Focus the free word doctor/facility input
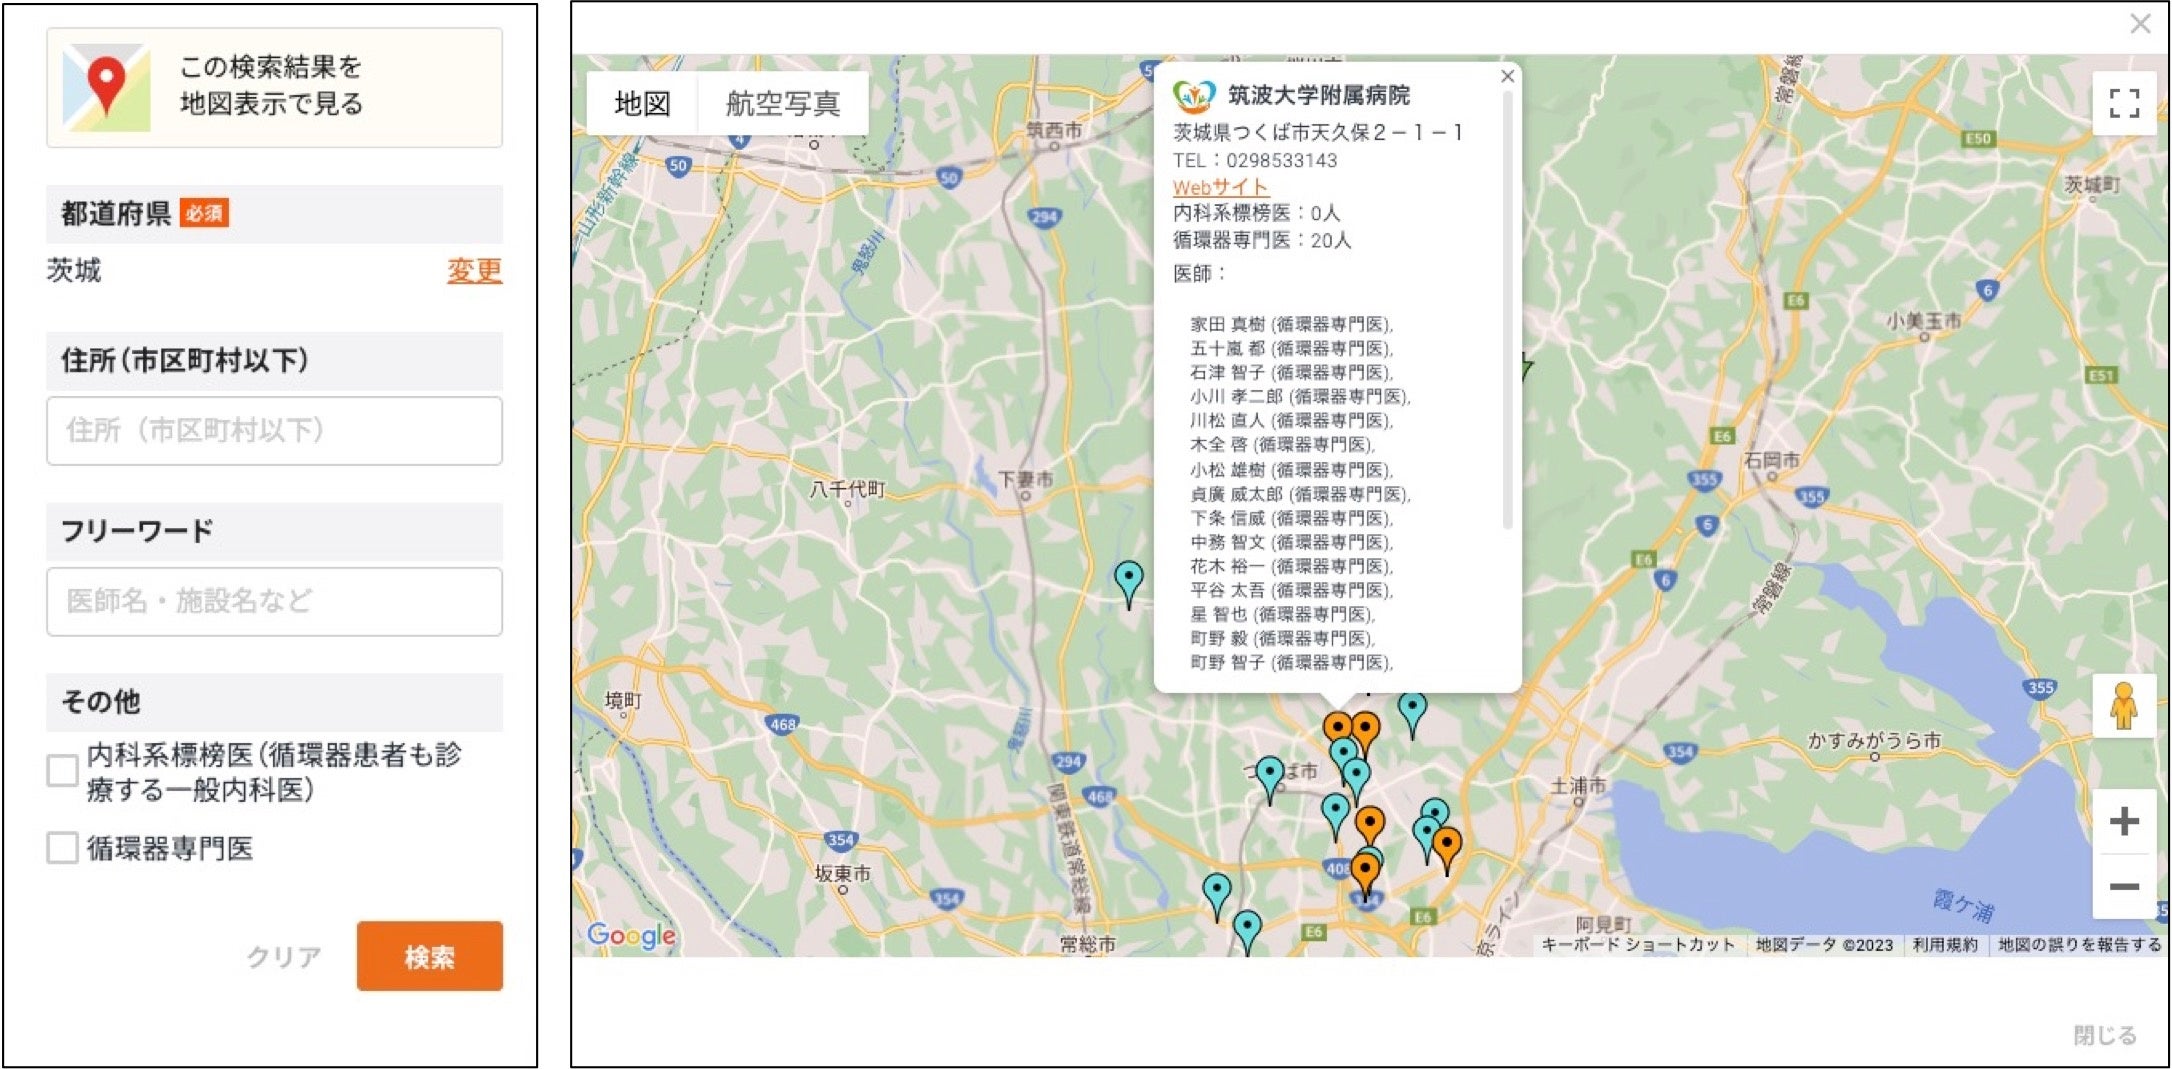The width and height of the screenshot is (2172, 1069). click(x=274, y=601)
